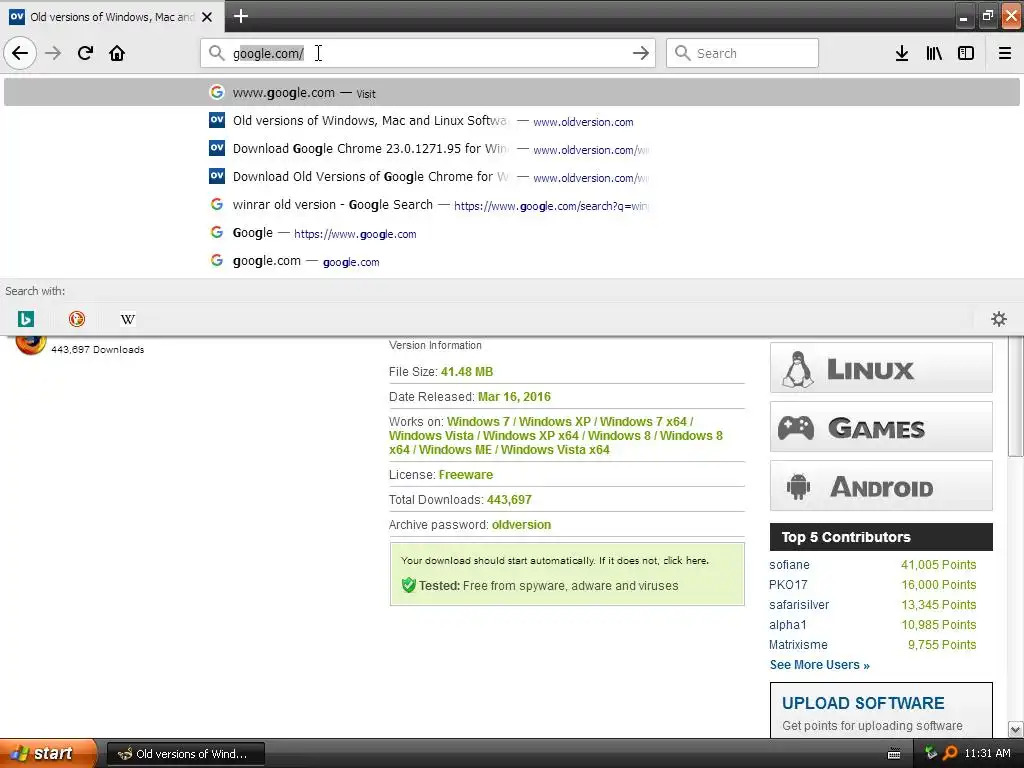
Task: Click the Old versions of Wind... taskbar button
Action: [185, 754]
